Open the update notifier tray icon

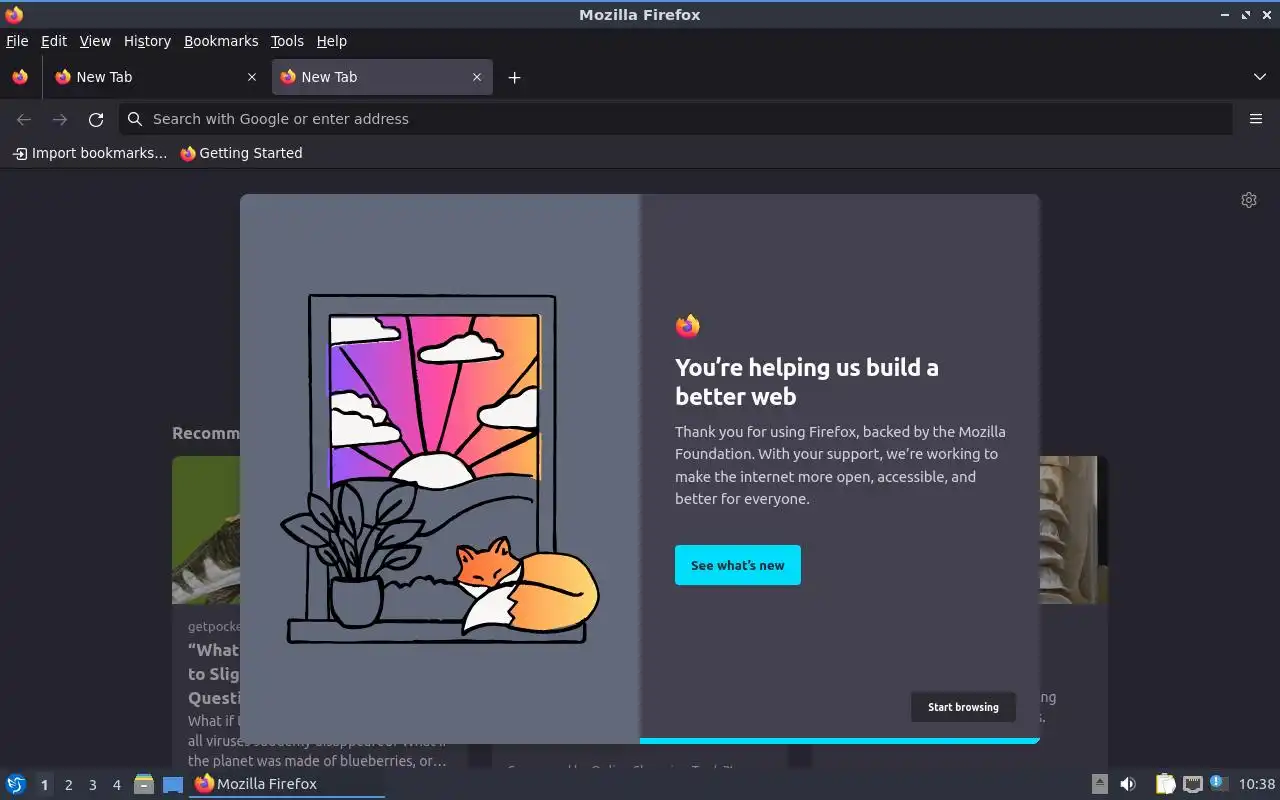point(1218,783)
